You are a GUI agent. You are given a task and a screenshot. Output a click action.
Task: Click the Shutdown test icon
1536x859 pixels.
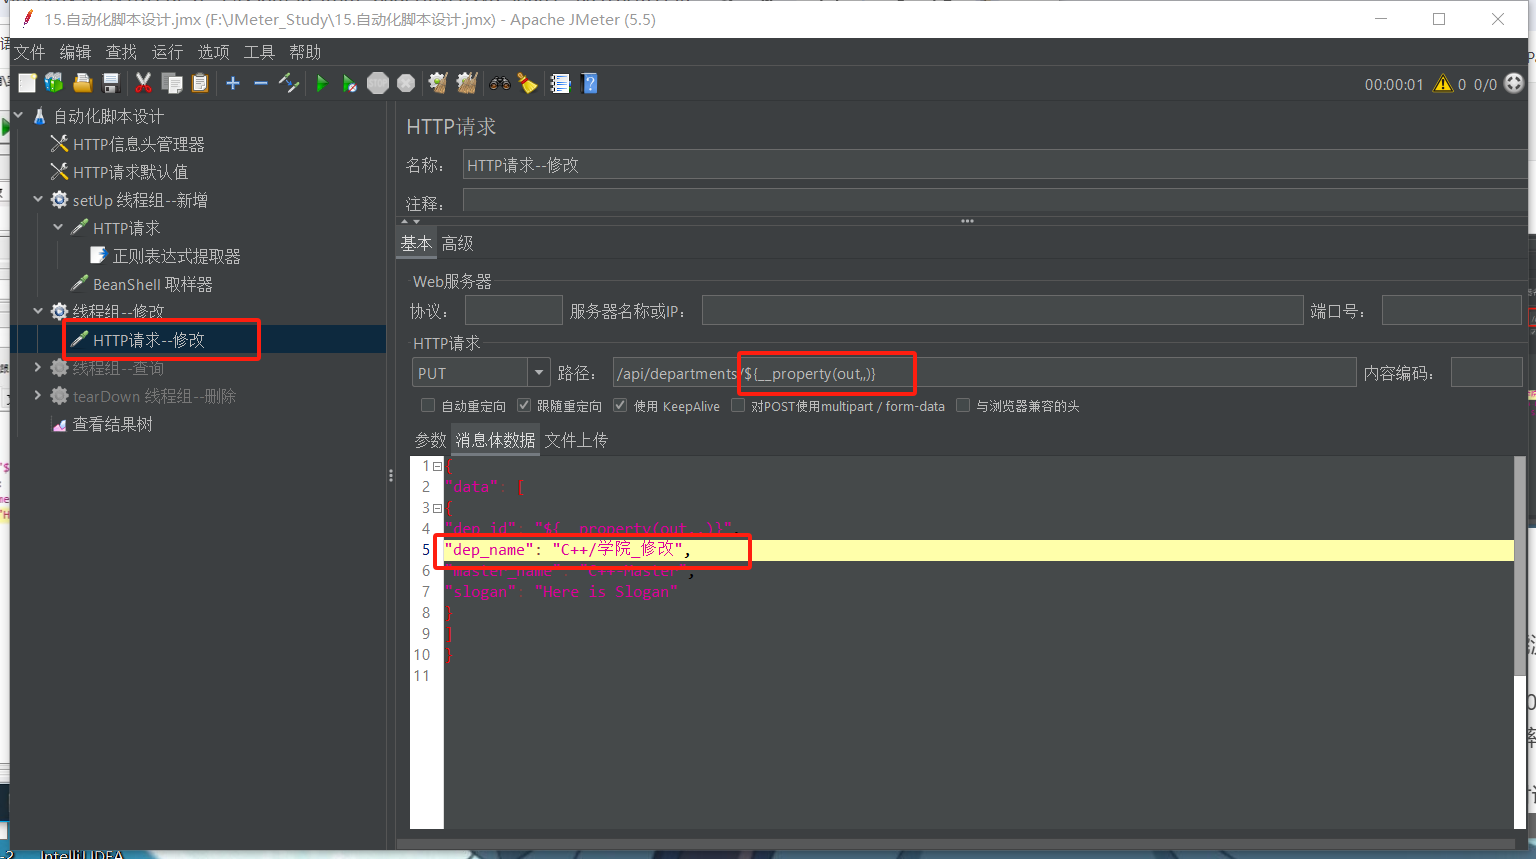406,83
